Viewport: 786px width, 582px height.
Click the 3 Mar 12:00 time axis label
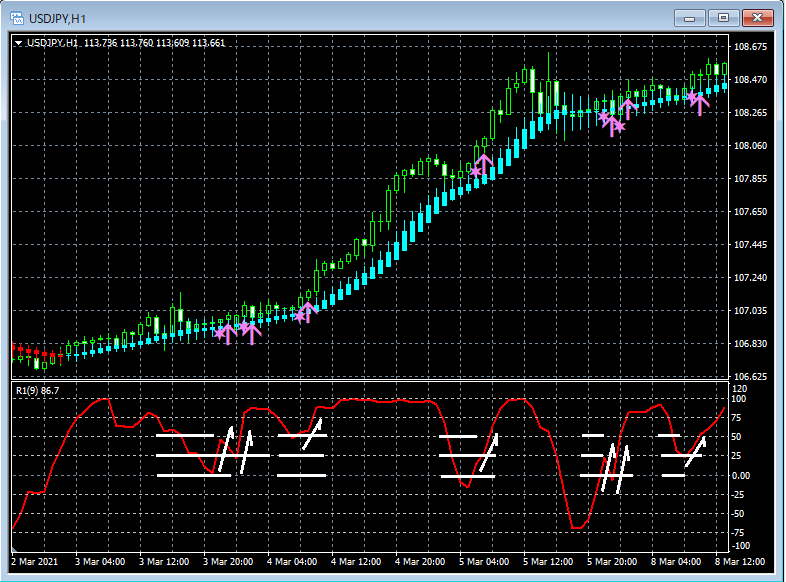pos(164,561)
